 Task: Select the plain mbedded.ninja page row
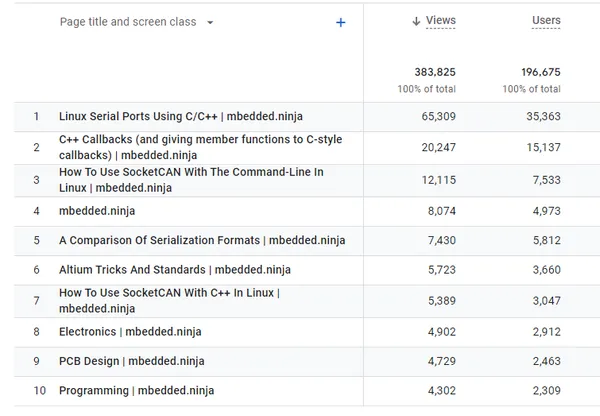[97, 211]
